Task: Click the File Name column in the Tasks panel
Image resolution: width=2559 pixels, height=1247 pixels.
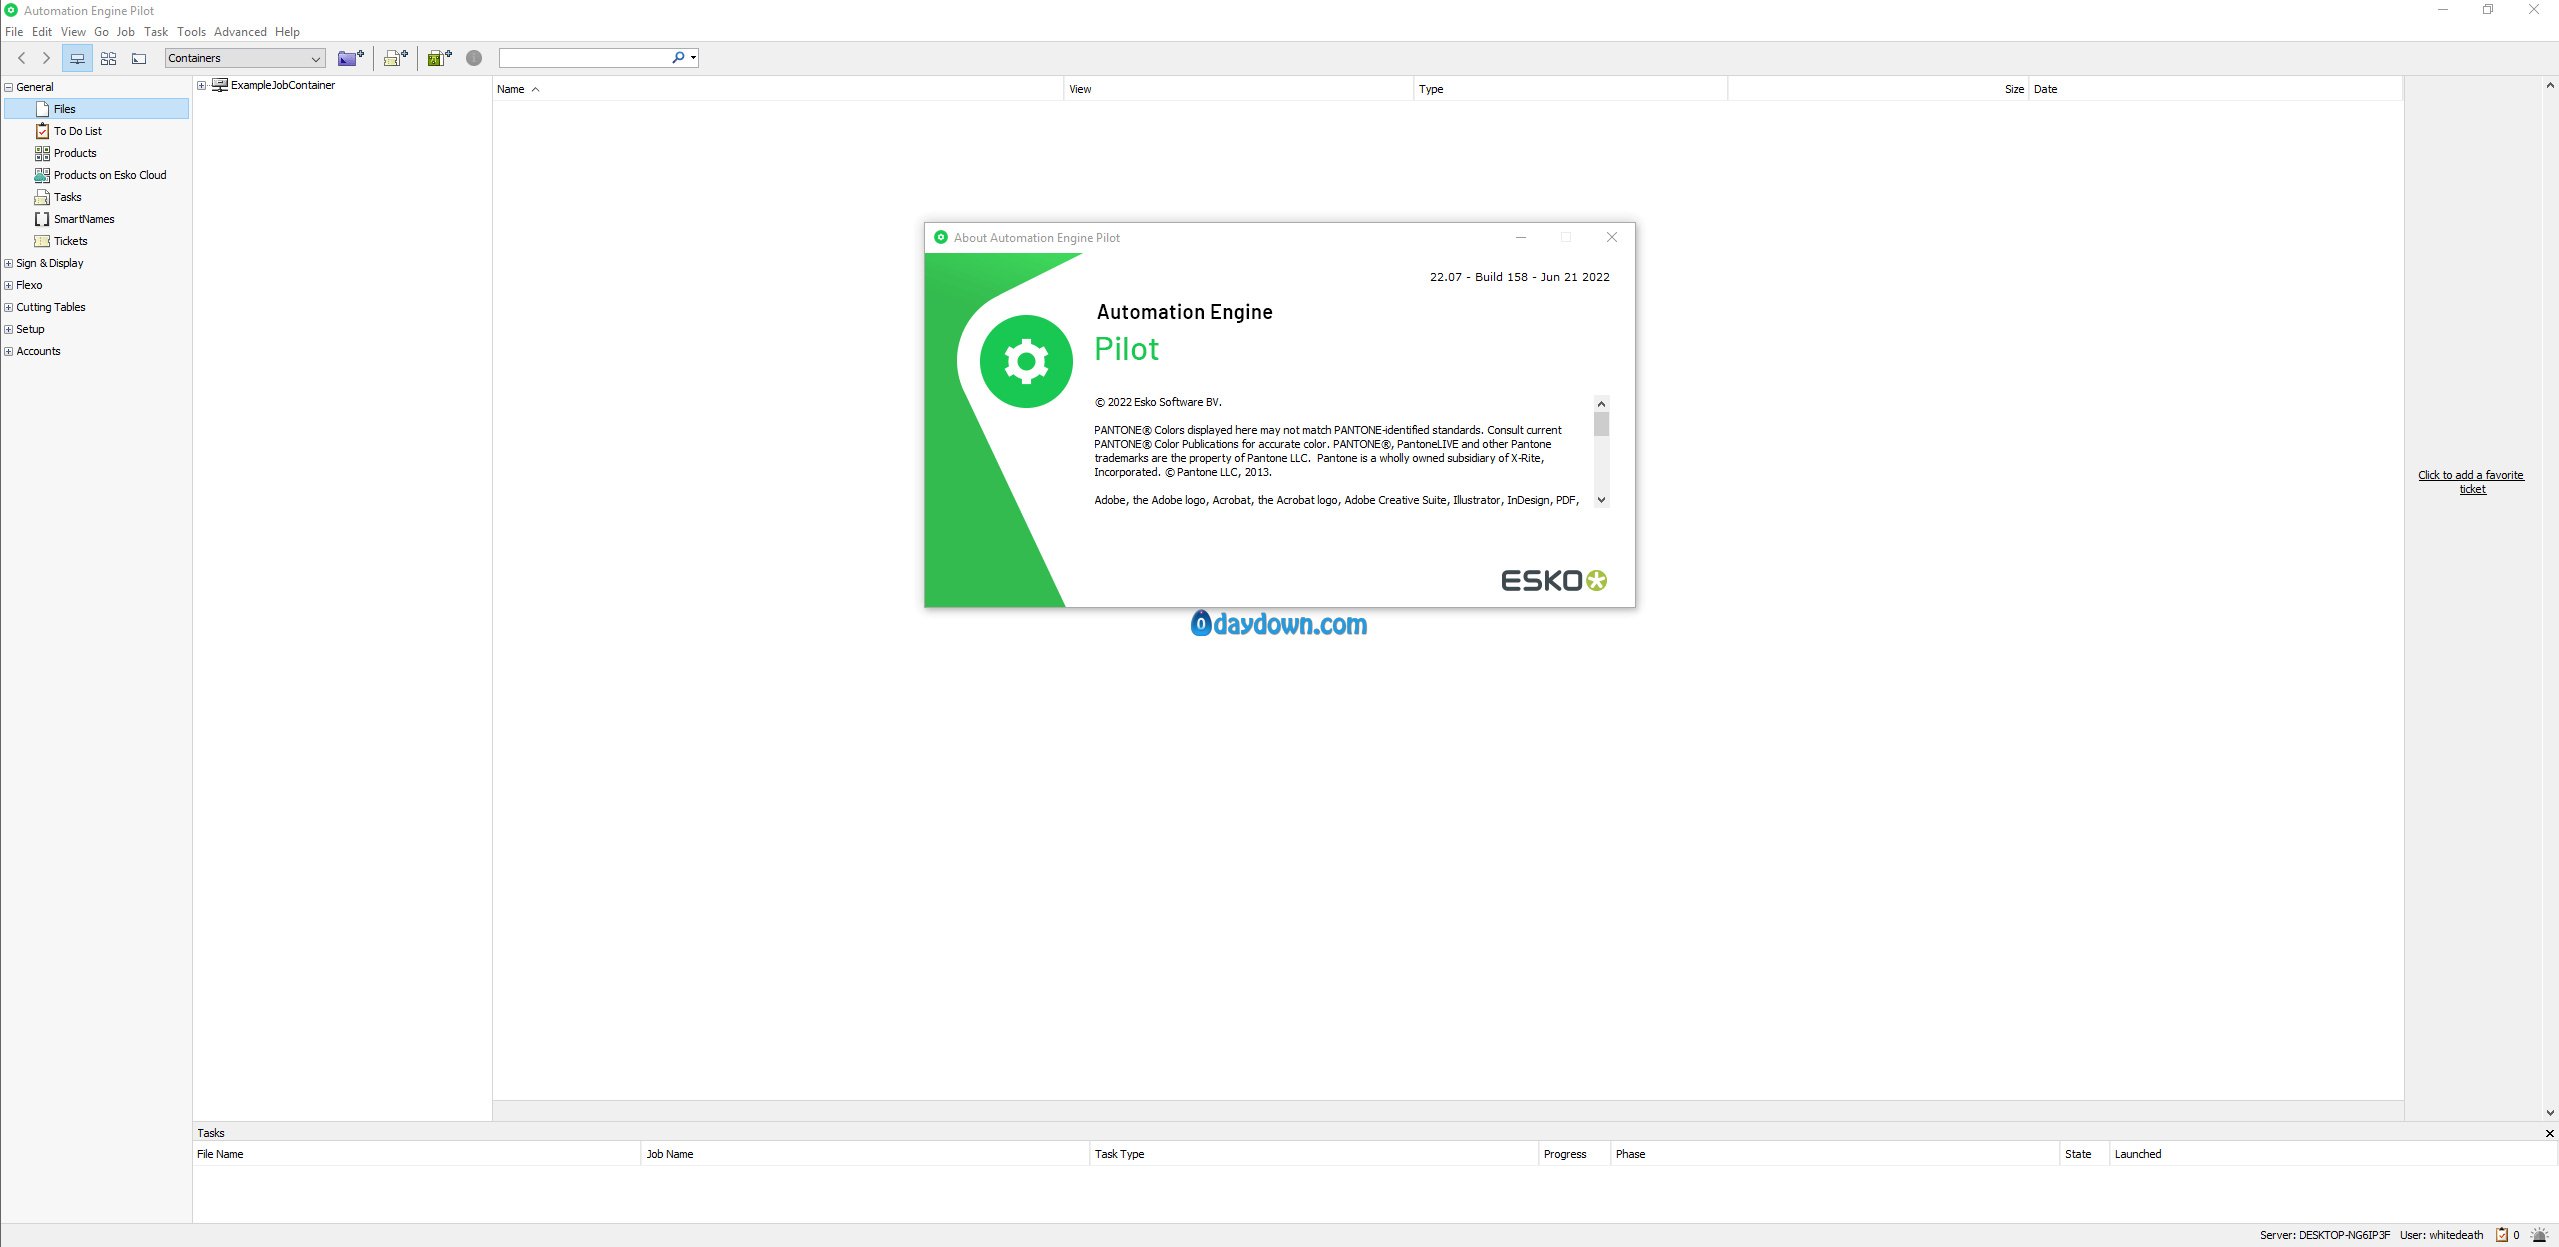Action: [x=416, y=1154]
